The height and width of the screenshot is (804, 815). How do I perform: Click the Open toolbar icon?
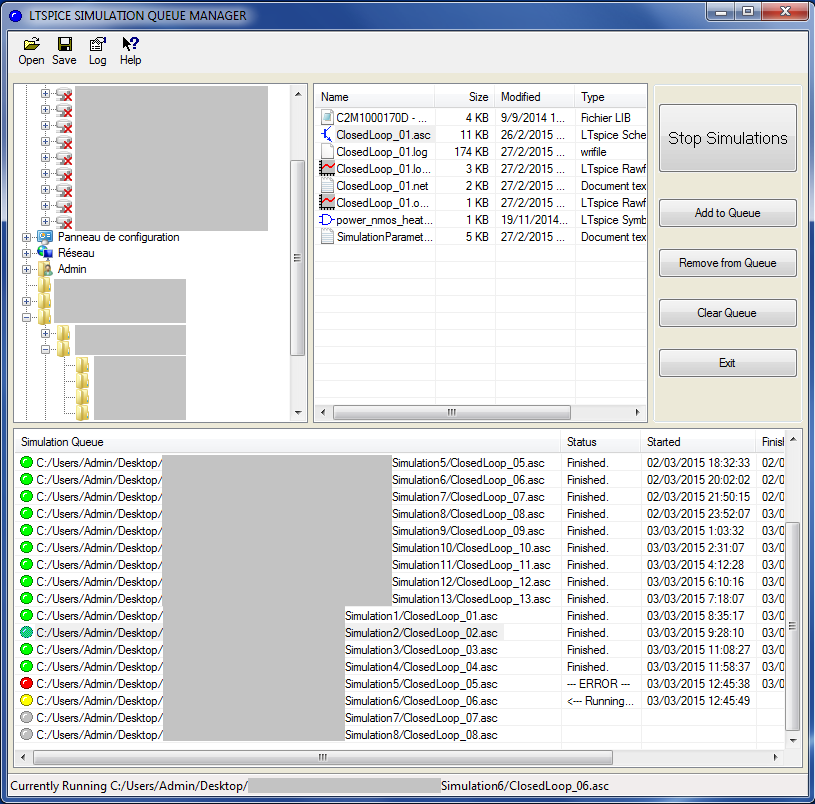coord(31,45)
